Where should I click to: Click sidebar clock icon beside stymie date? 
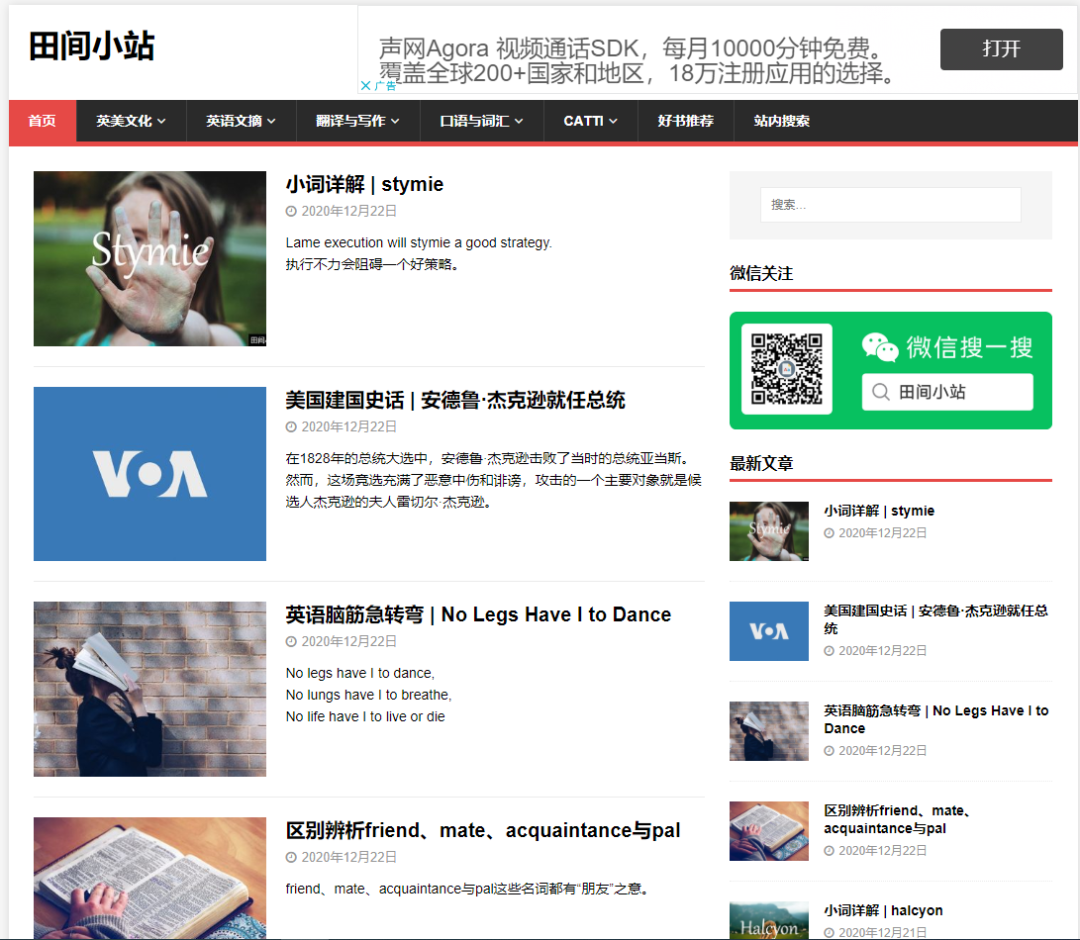point(829,533)
